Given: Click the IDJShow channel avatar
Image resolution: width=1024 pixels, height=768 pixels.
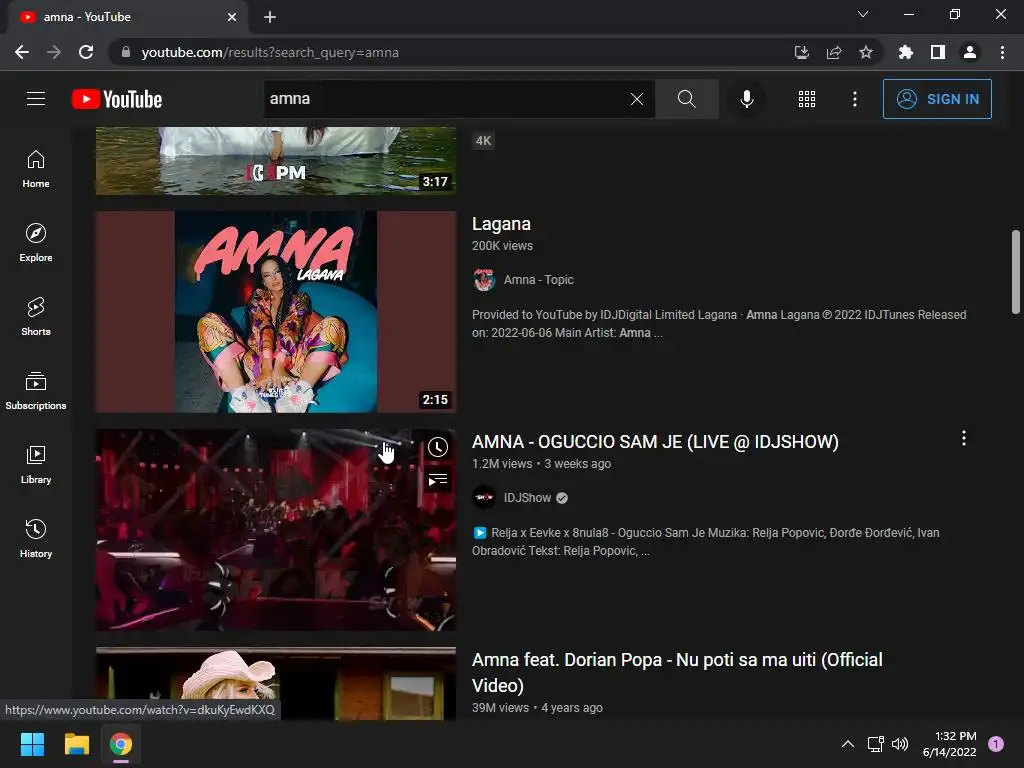Looking at the screenshot, I should click(484, 498).
